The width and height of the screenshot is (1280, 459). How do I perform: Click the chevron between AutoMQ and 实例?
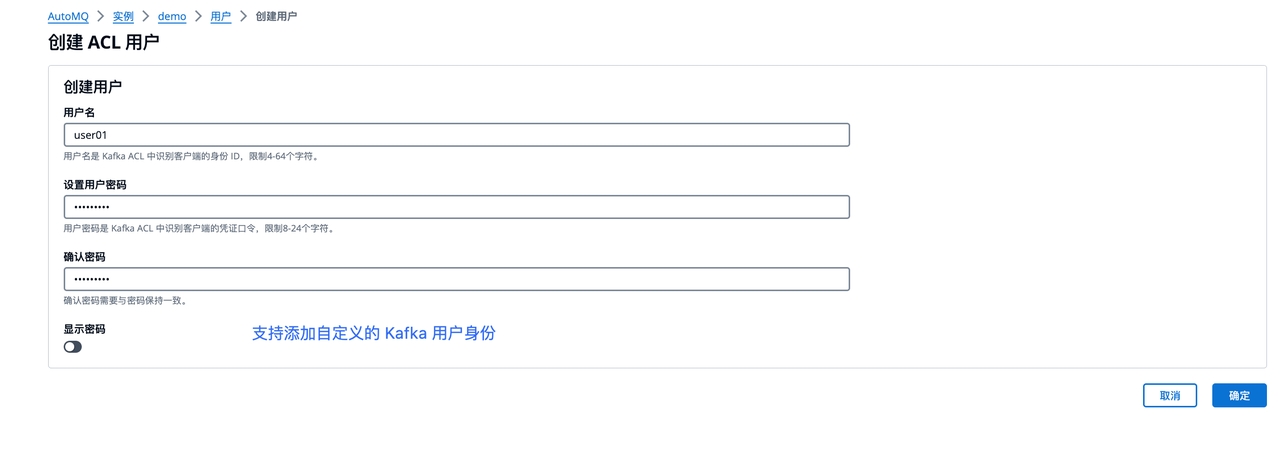(100, 17)
